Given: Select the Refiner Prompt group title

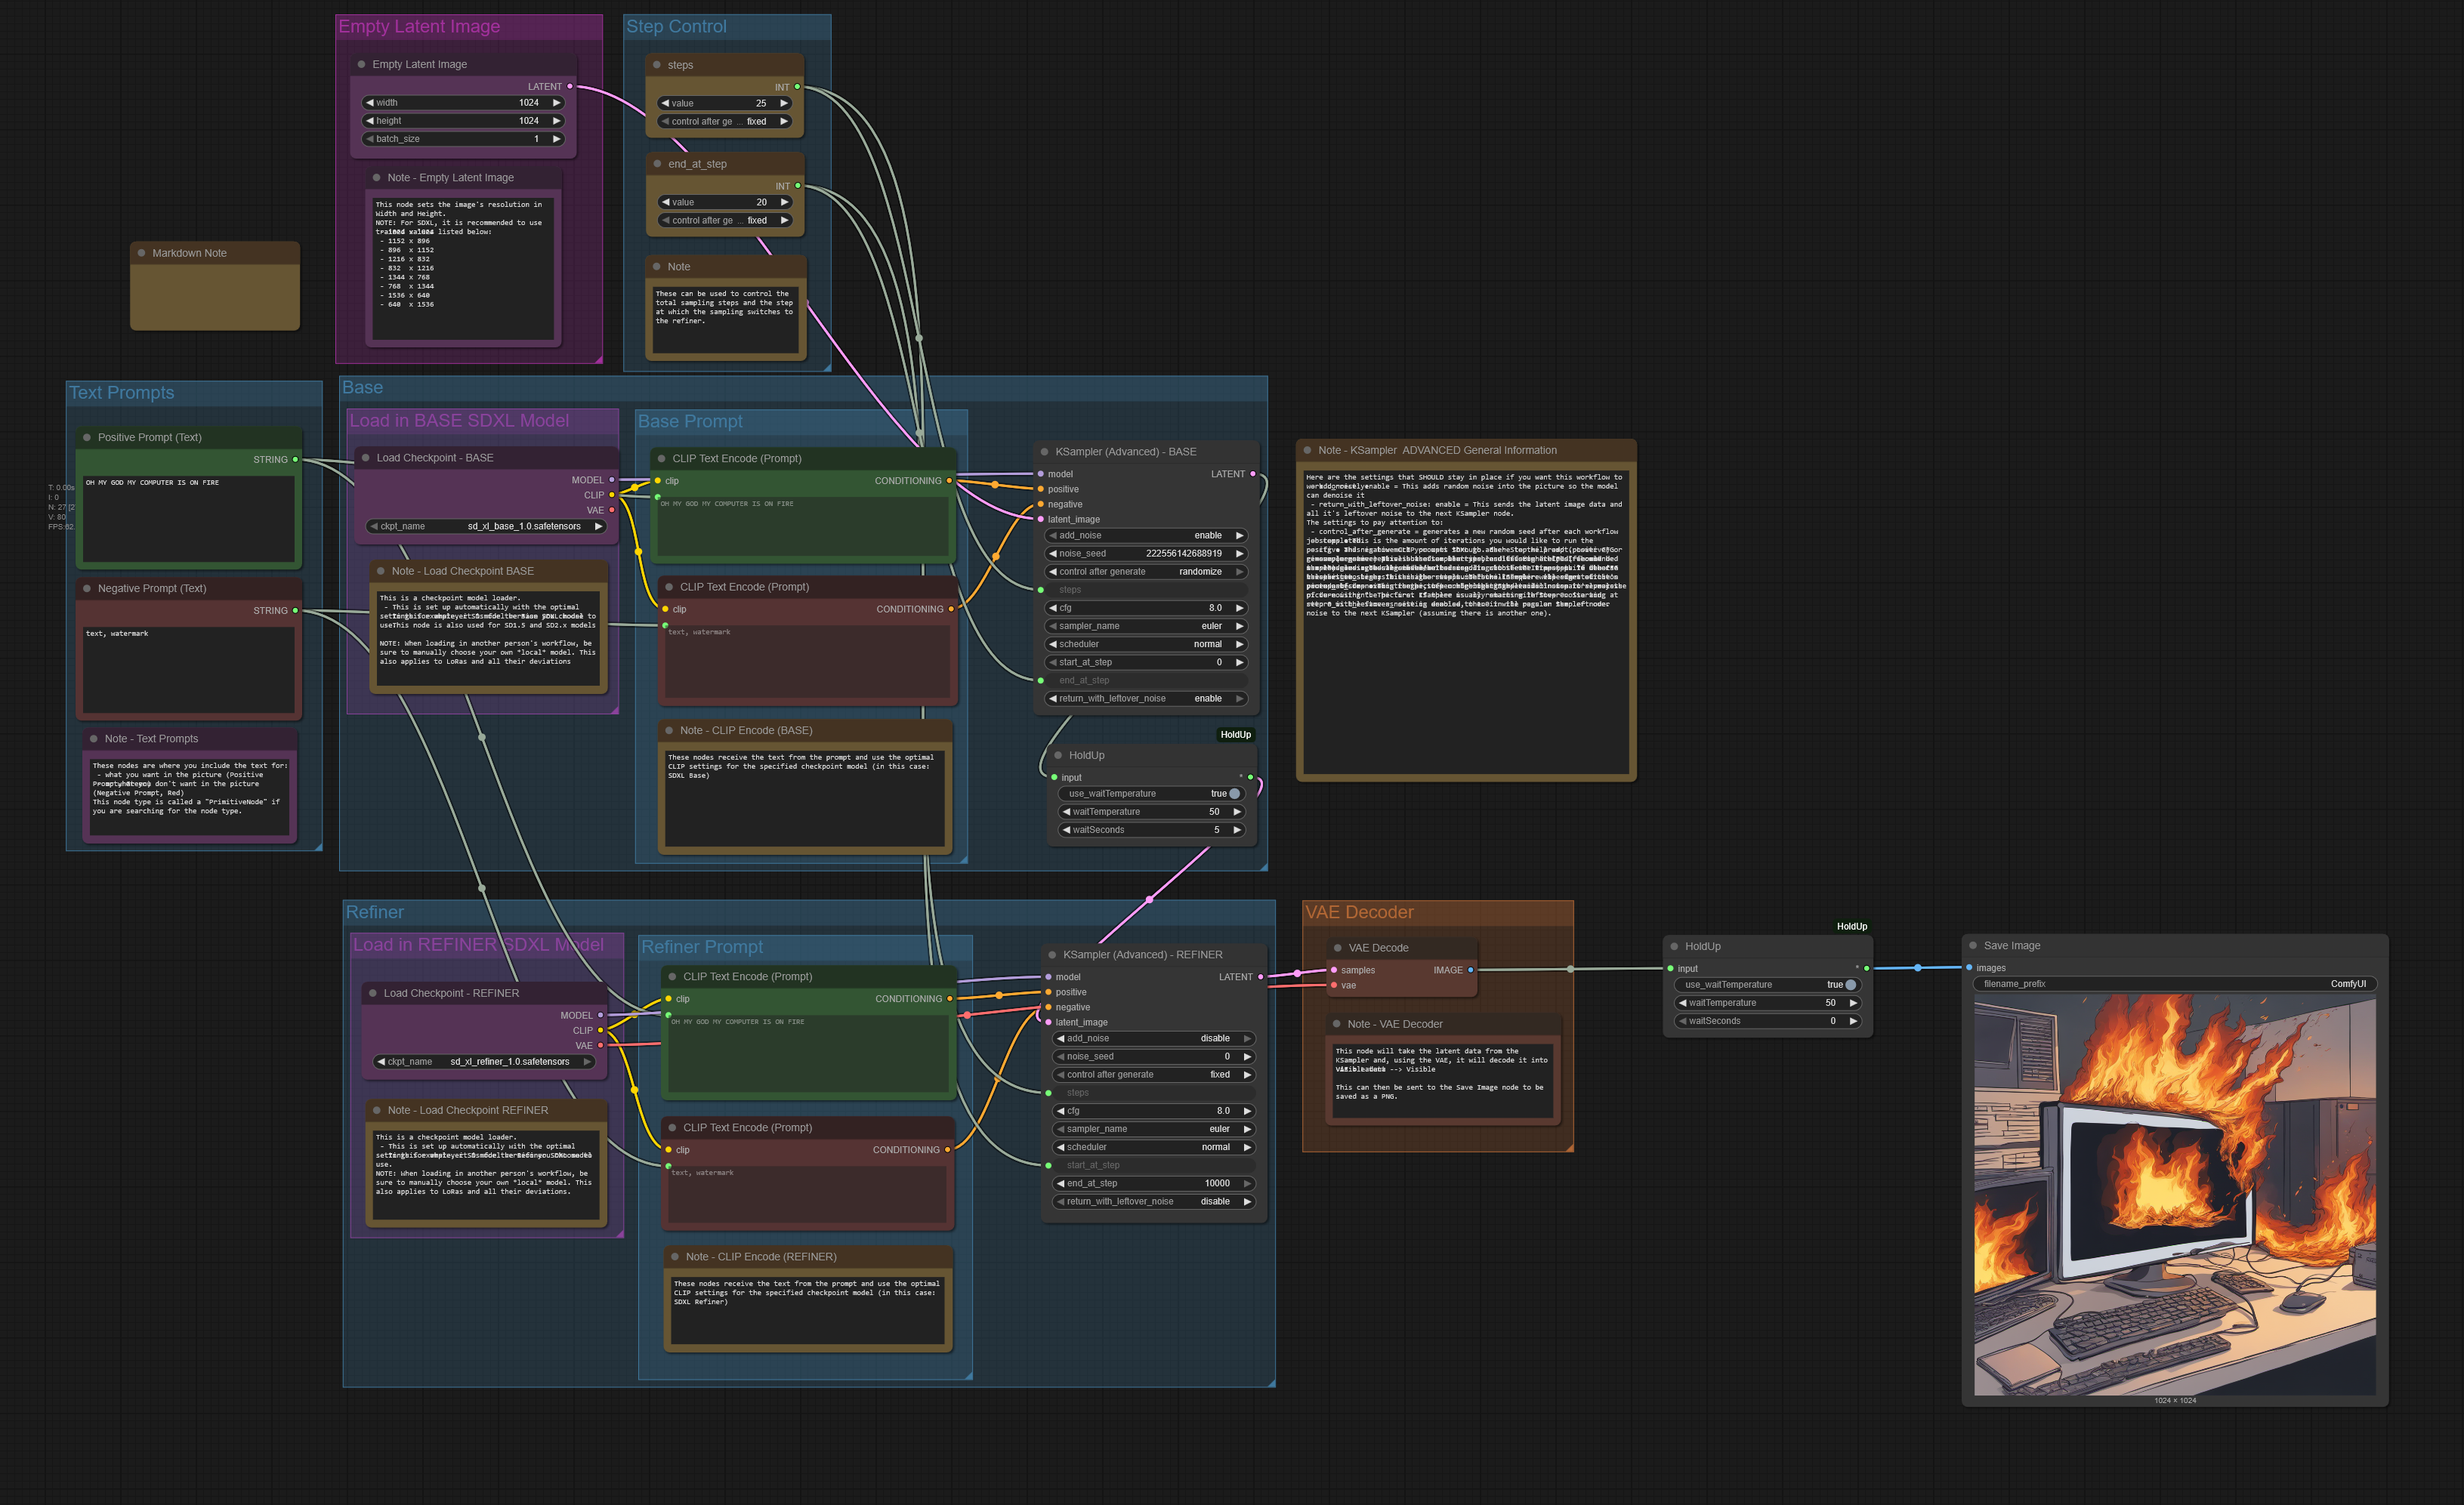Looking at the screenshot, I should coord(702,946).
